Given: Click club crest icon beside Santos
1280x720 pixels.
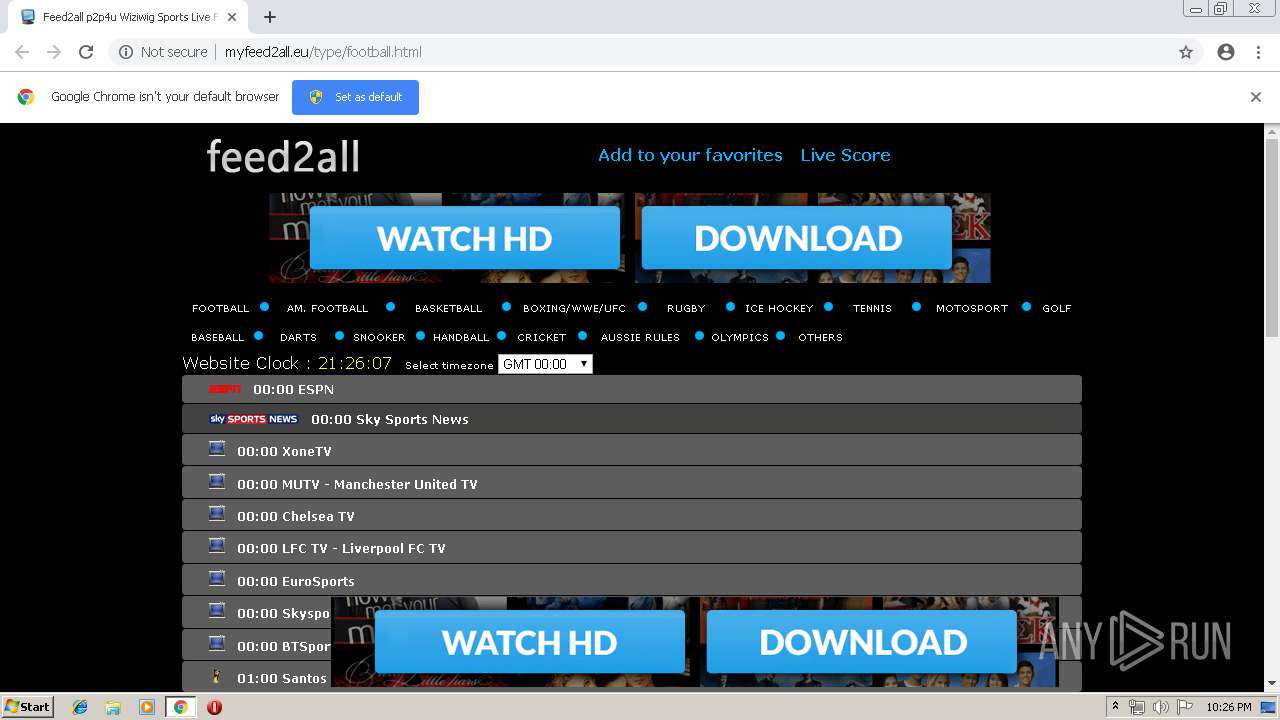Looking at the screenshot, I should [x=217, y=676].
